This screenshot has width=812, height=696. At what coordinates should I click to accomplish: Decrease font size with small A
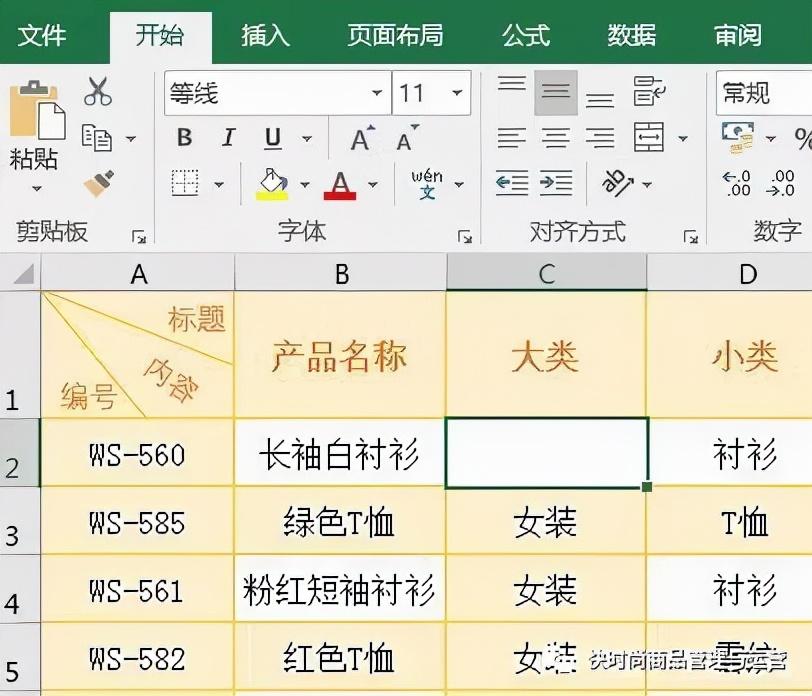[x=407, y=138]
